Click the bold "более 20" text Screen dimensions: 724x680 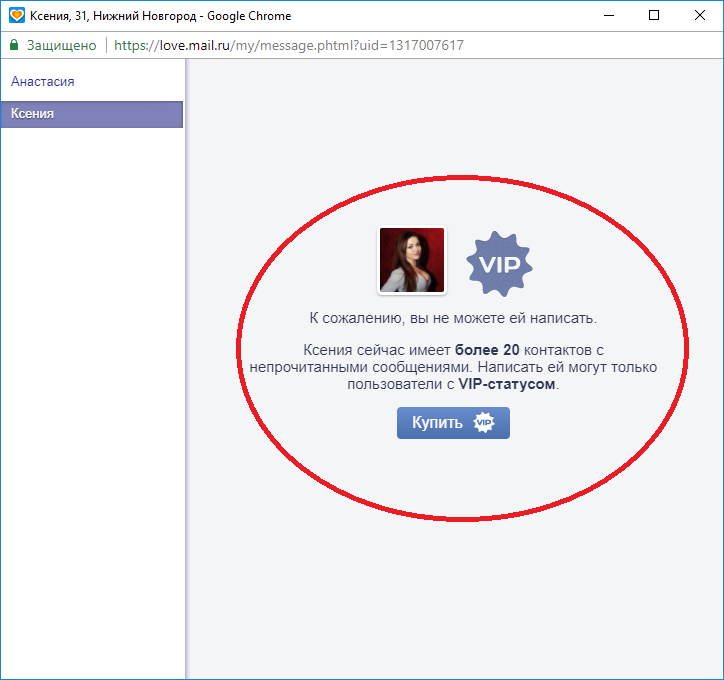point(487,350)
